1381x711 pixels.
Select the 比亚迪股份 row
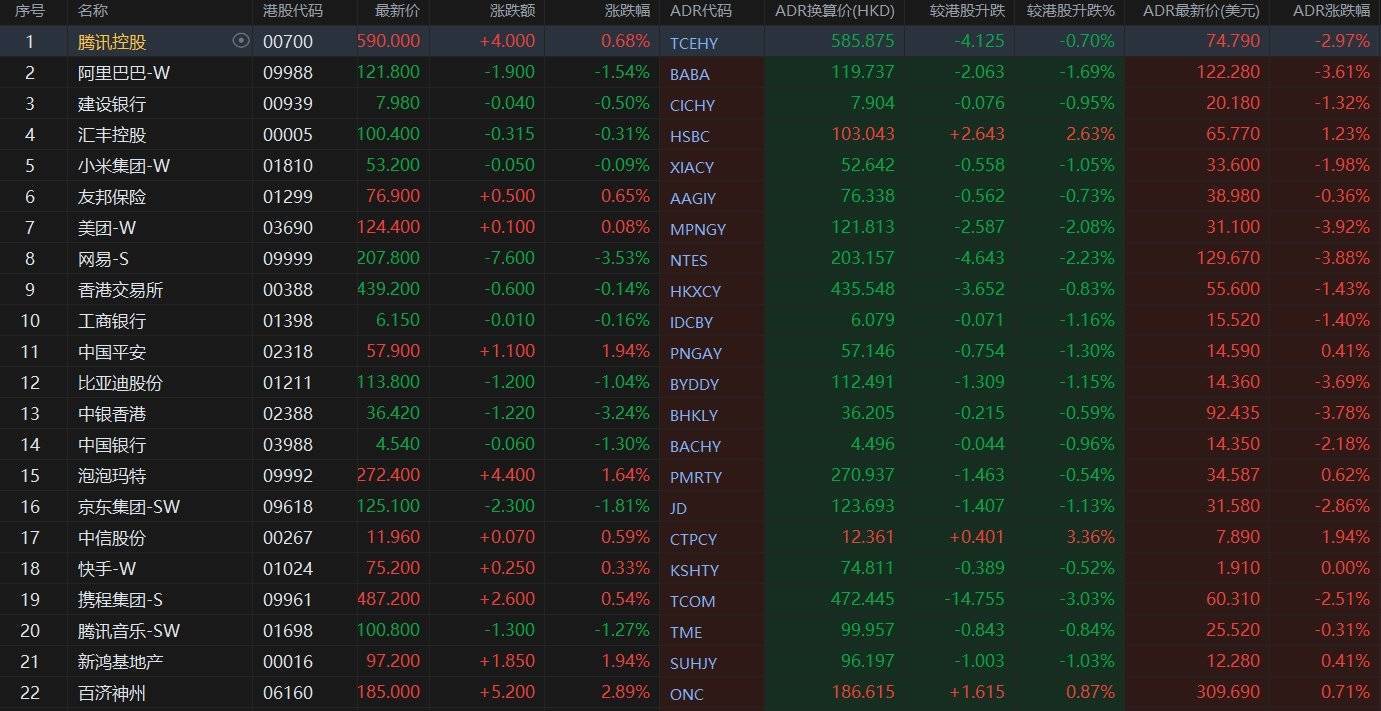click(120, 383)
